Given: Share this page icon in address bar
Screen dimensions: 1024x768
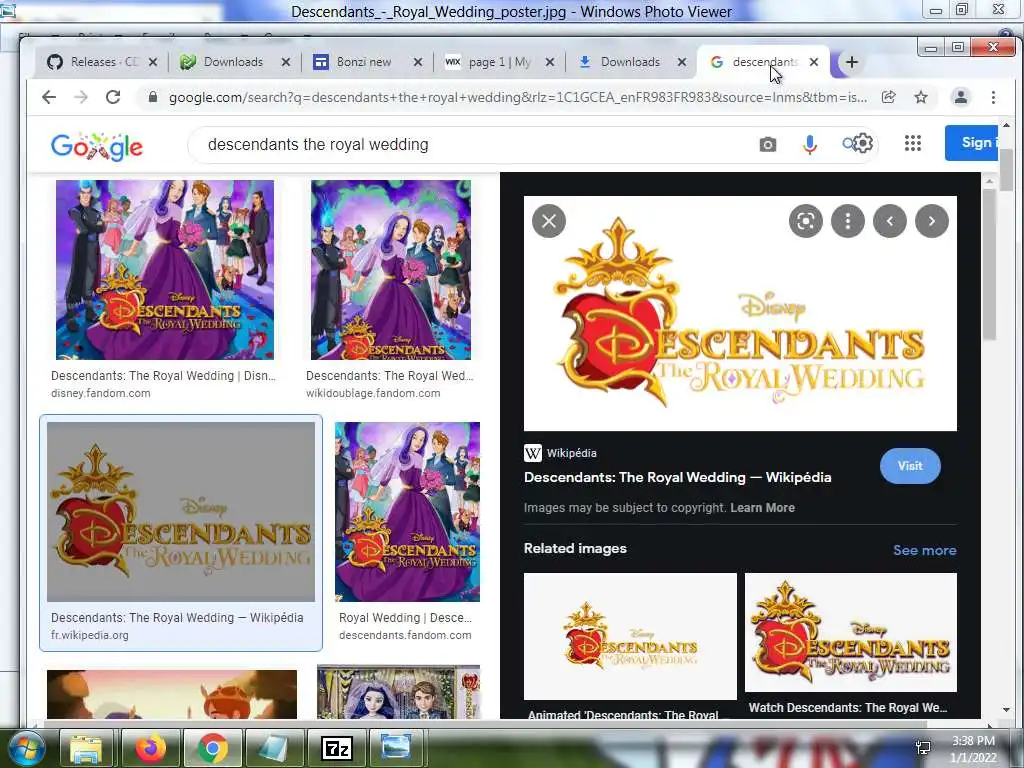Looking at the screenshot, I should 889,97.
